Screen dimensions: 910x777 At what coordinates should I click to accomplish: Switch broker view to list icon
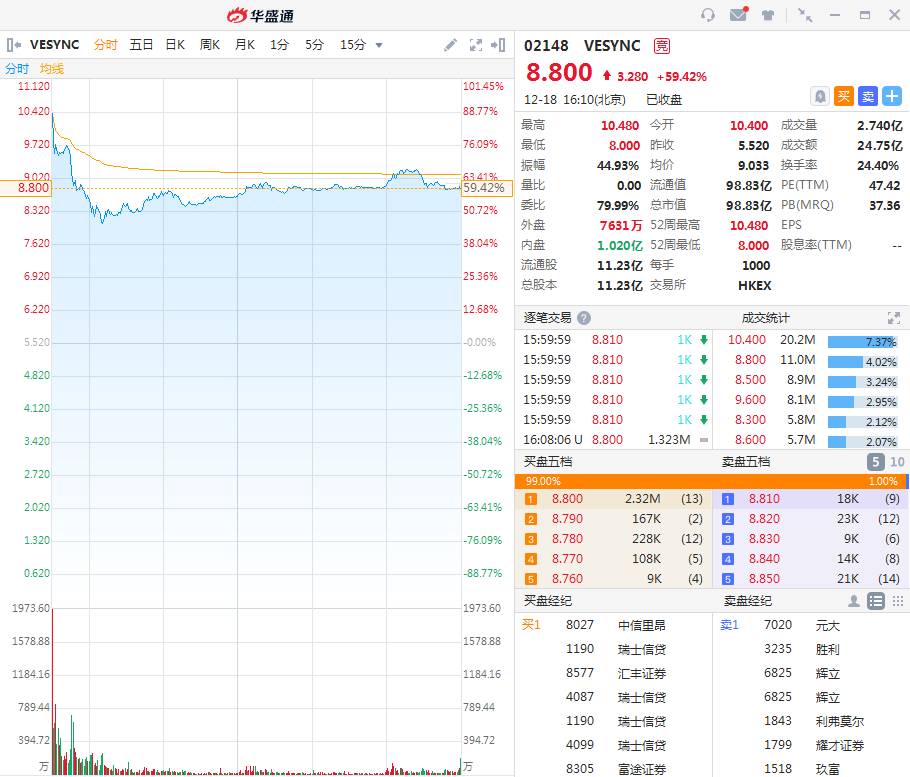pyautogui.click(x=876, y=601)
